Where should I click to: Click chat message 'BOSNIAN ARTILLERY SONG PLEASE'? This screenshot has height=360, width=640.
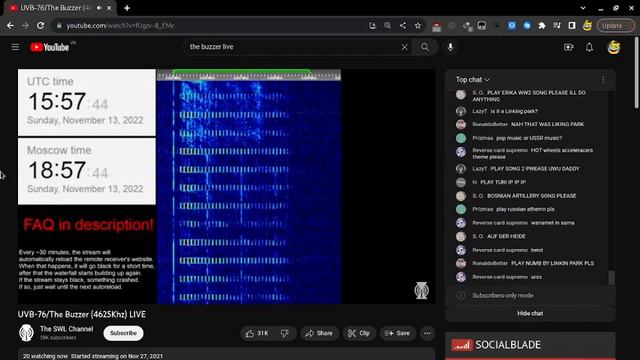click(531, 196)
